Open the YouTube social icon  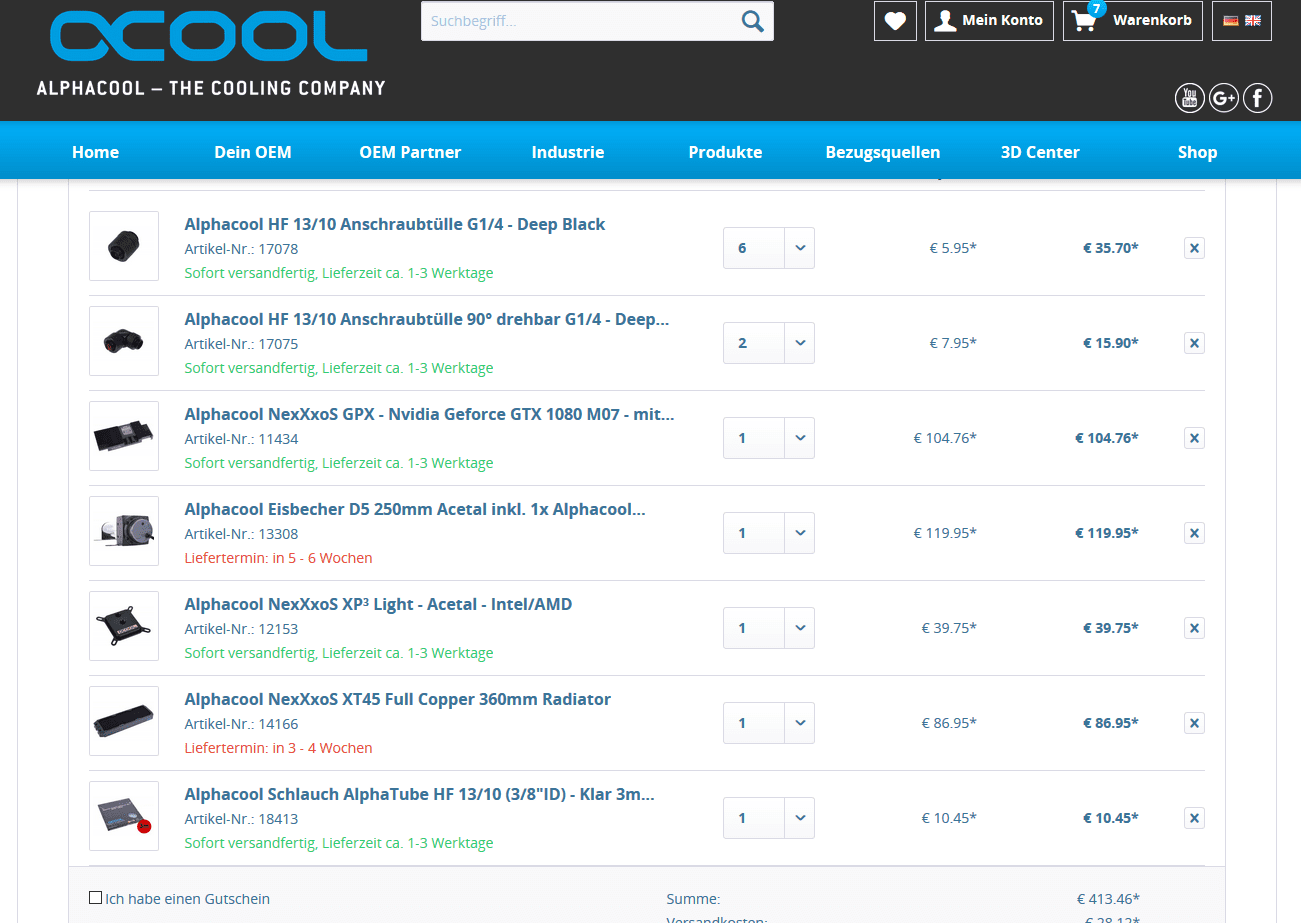pyautogui.click(x=1189, y=98)
